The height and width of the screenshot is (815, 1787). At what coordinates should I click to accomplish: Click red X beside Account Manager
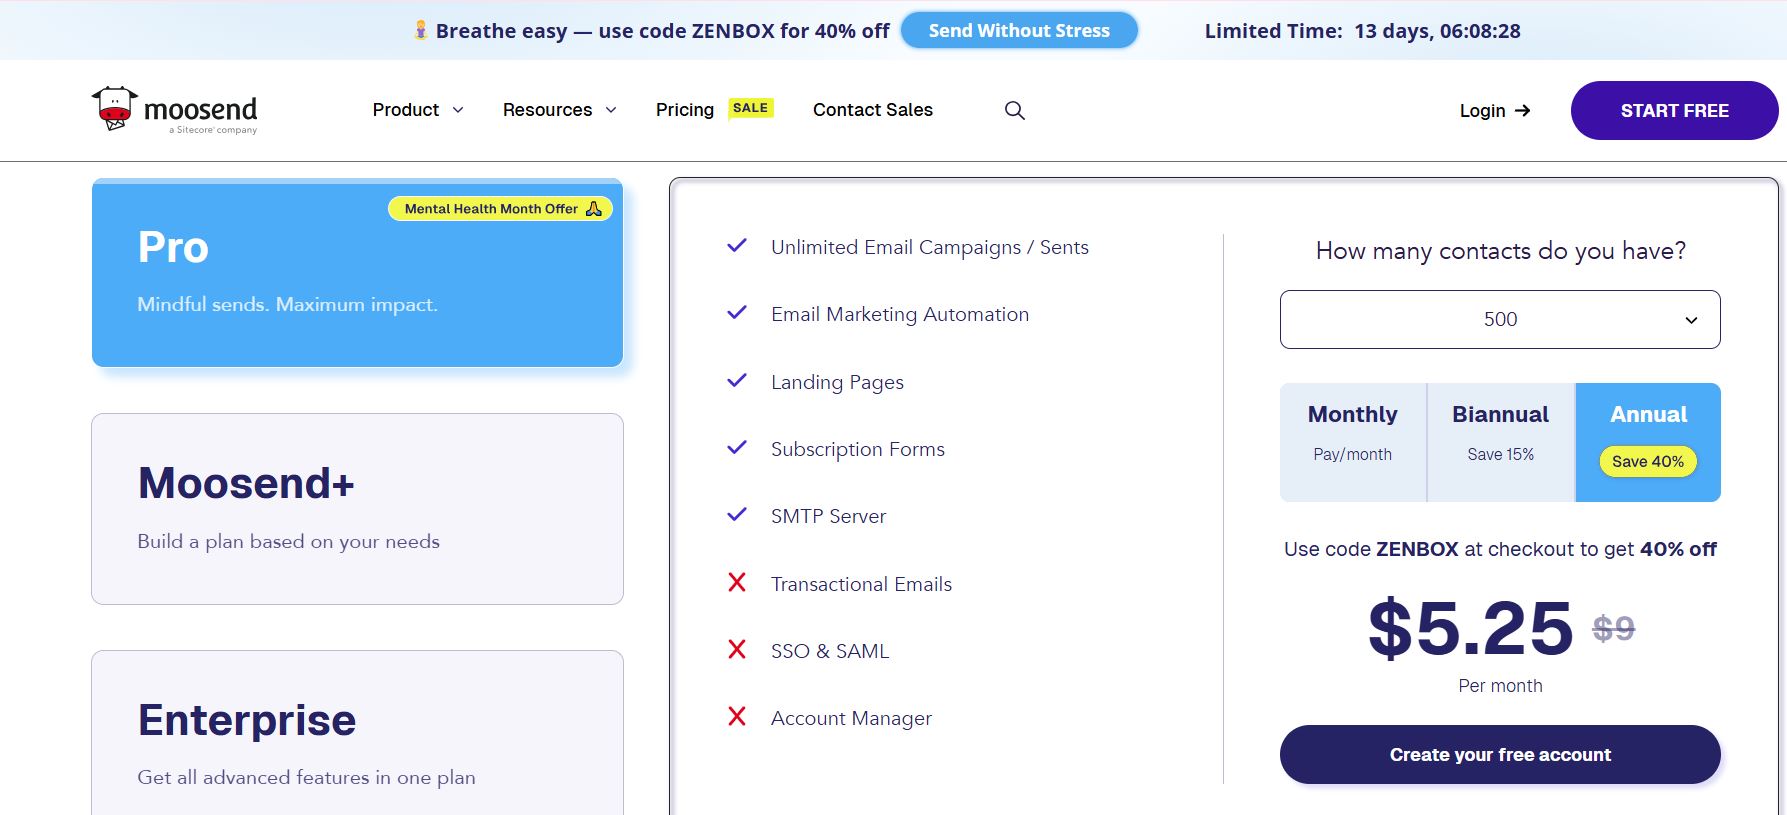click(x=737, y=716)
